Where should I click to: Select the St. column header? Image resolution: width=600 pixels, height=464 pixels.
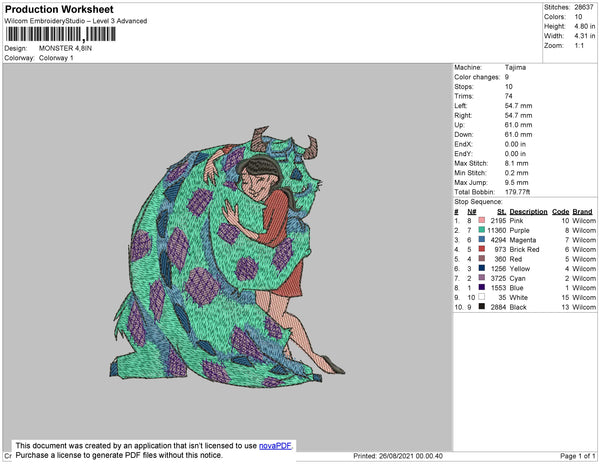[x=501, y=212]
